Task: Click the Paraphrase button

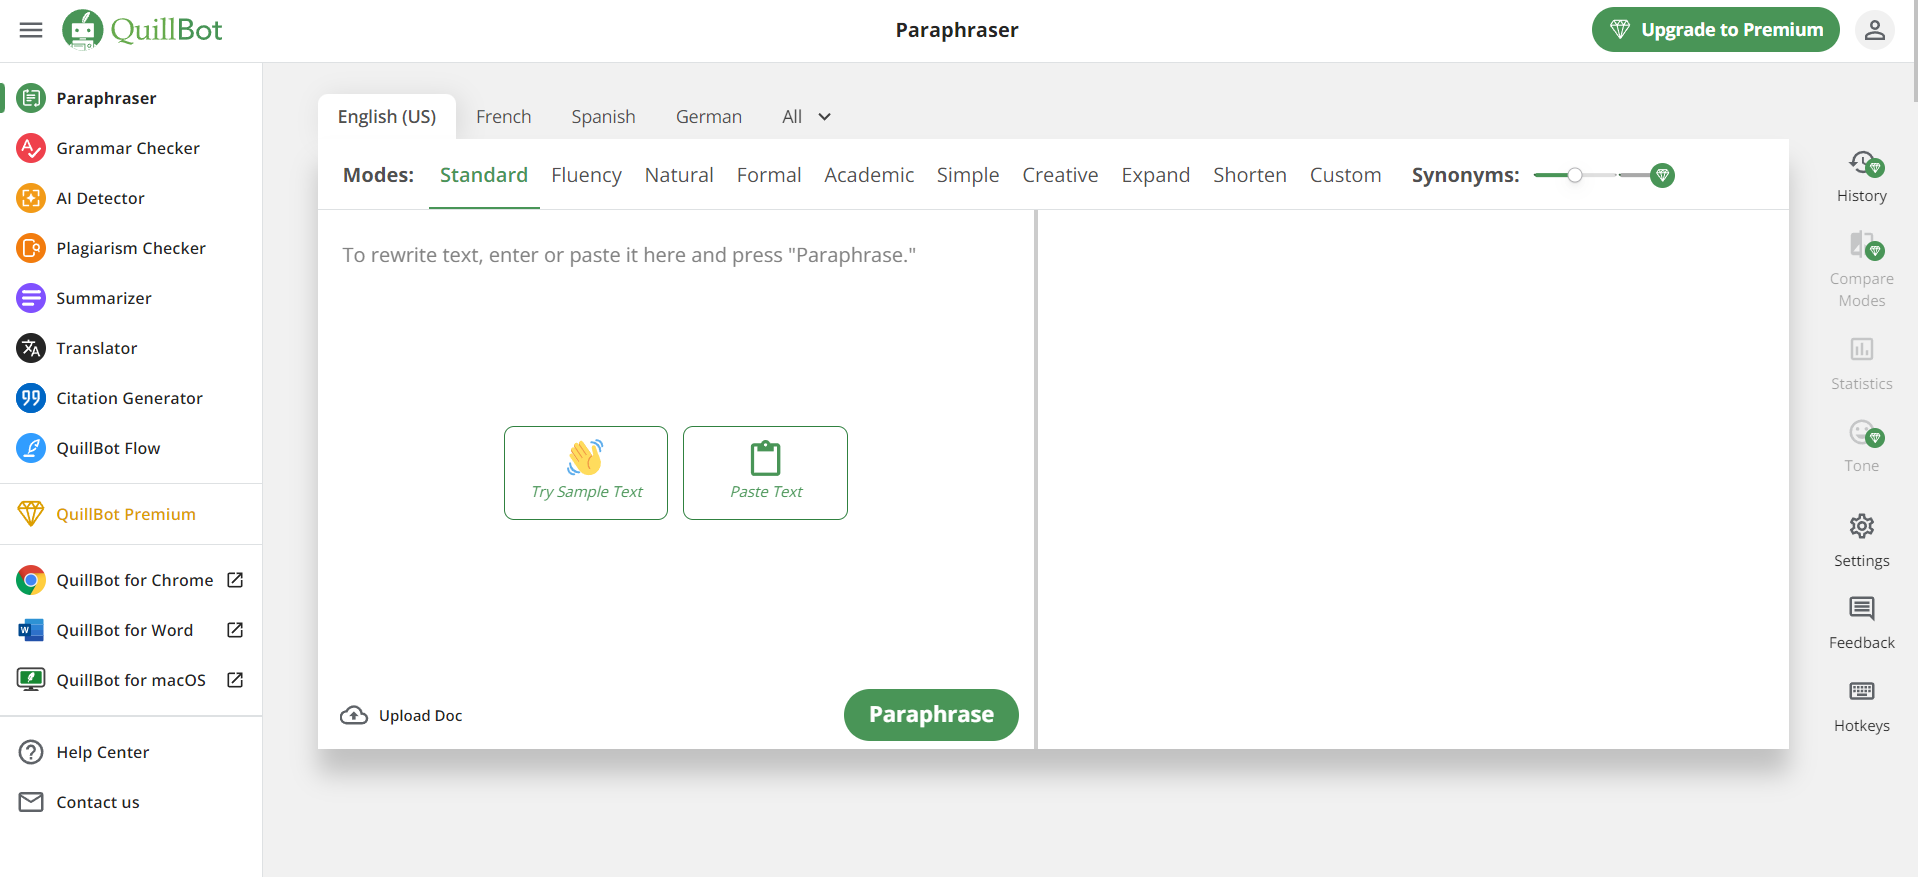Action: click(931, 714)
